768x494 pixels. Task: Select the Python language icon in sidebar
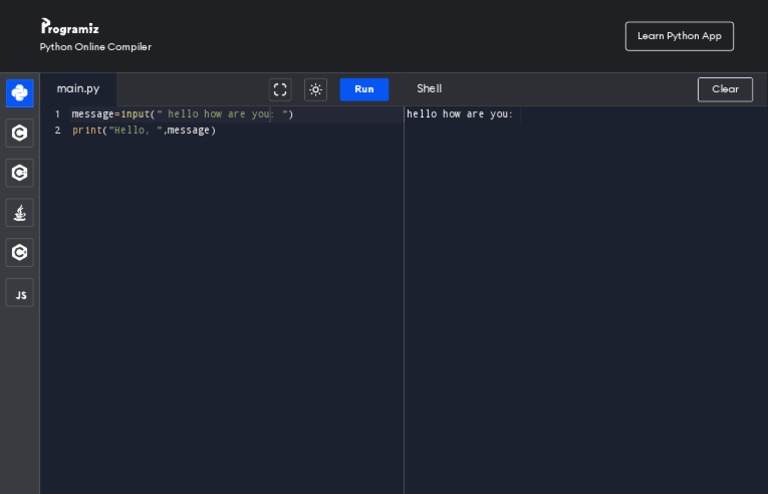tap(20, 93)
